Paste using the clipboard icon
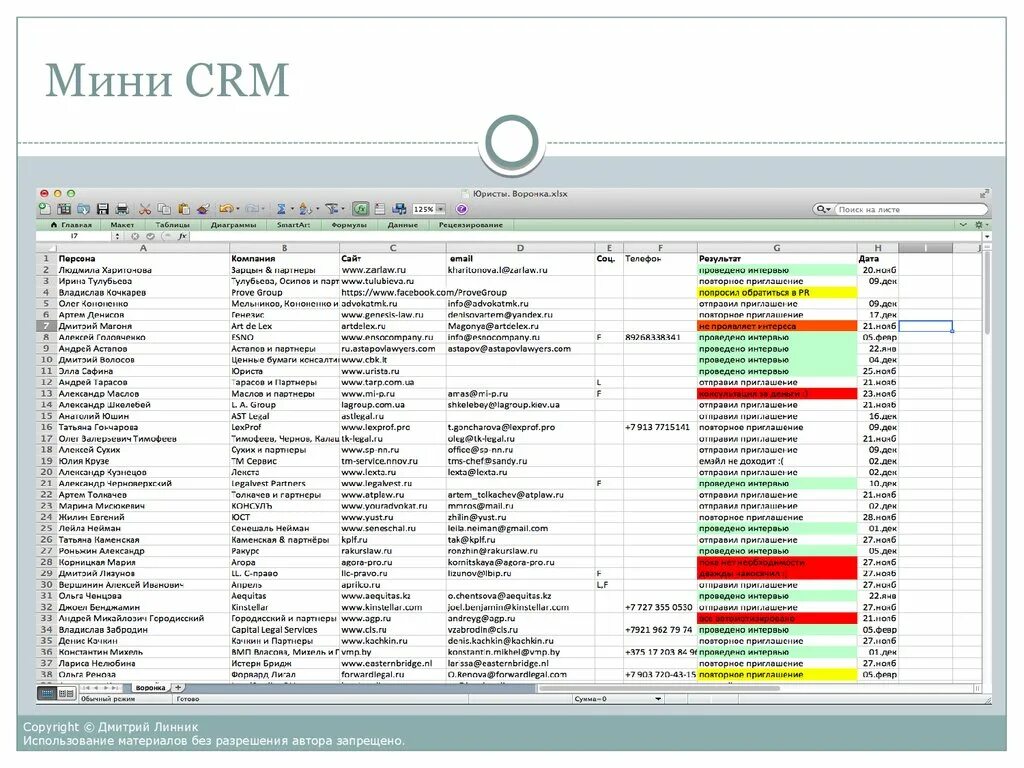Viewport: 1024px width, 768px height. [184, 209]
